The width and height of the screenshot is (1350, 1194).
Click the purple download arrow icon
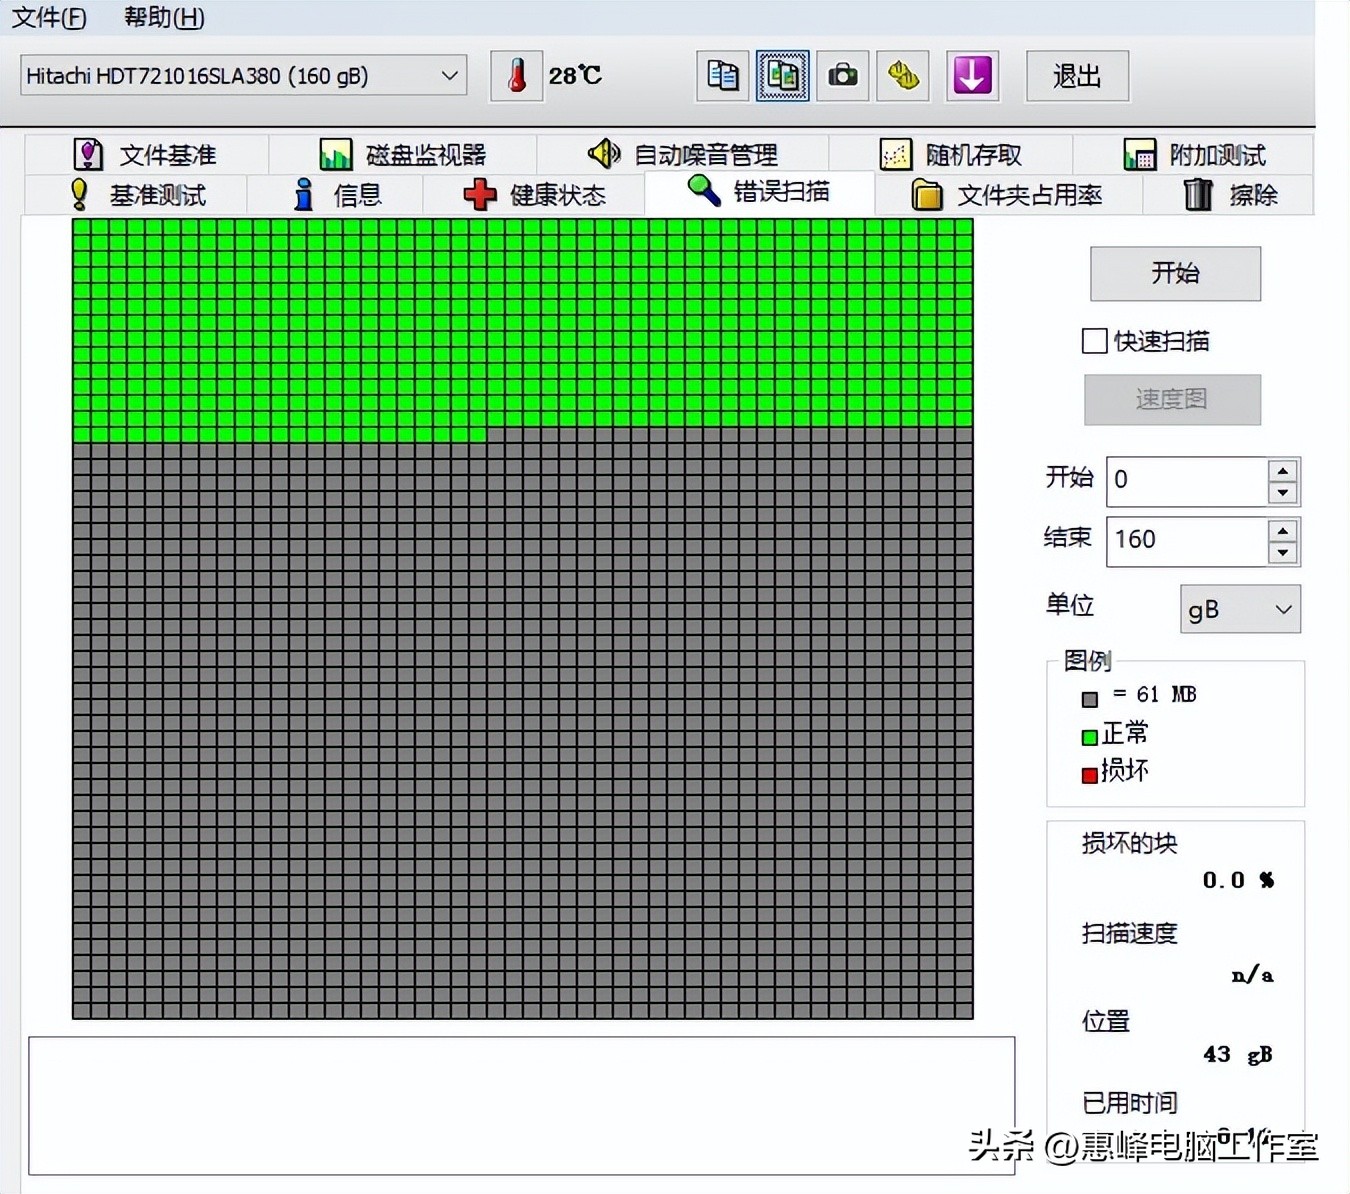pyautogui.click(x=972, y=76)
